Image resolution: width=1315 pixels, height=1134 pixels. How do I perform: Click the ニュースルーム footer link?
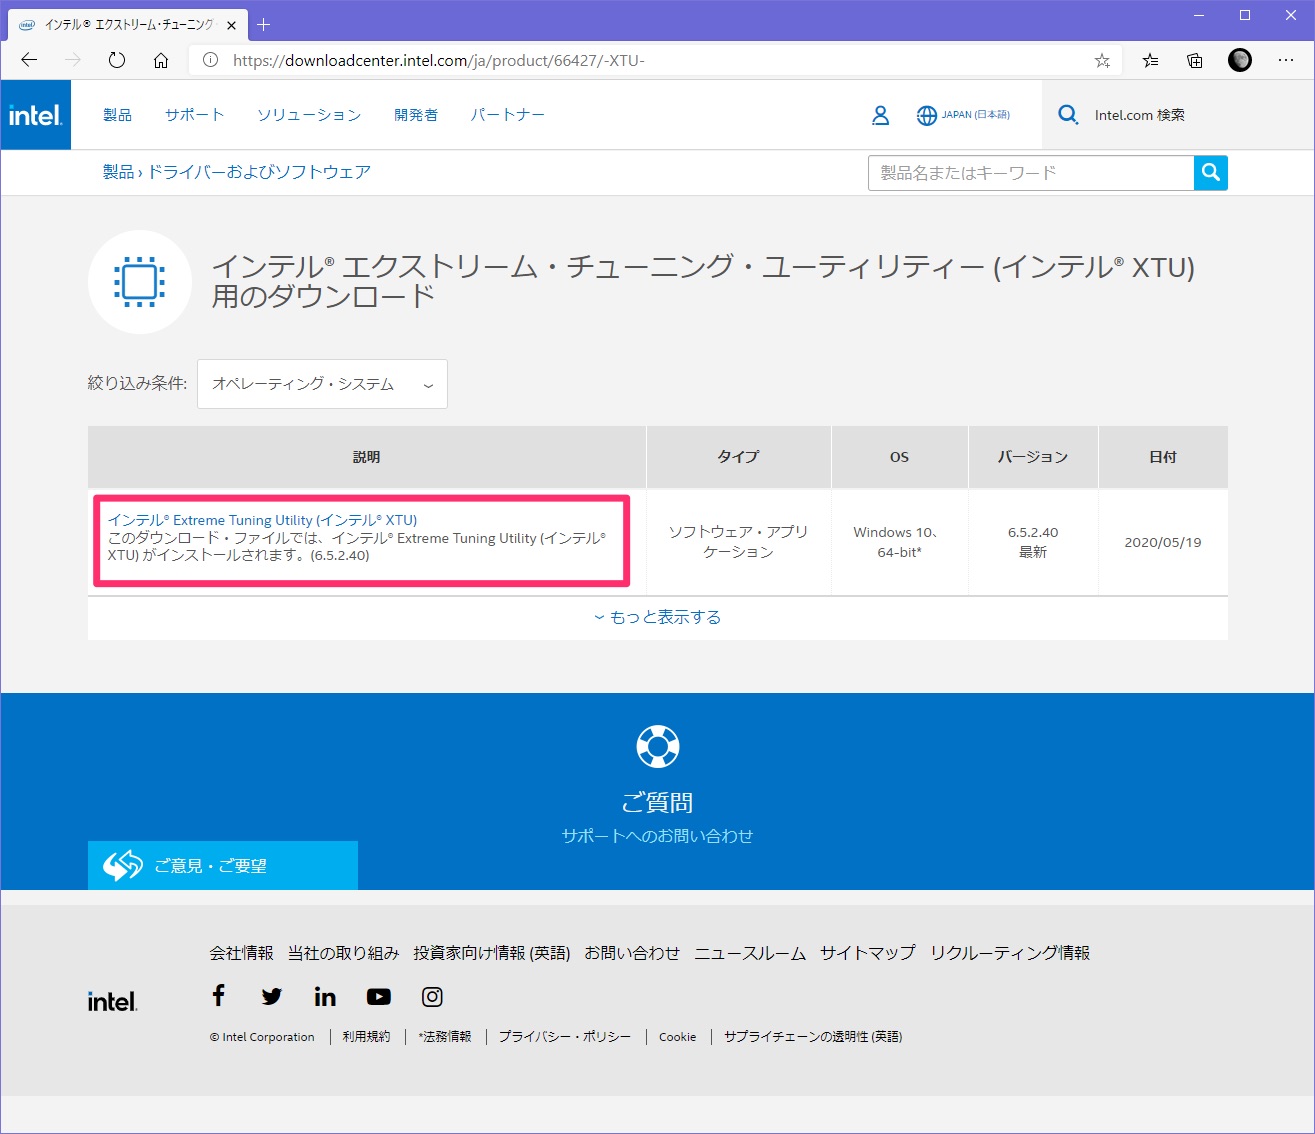tap(750, 953)
